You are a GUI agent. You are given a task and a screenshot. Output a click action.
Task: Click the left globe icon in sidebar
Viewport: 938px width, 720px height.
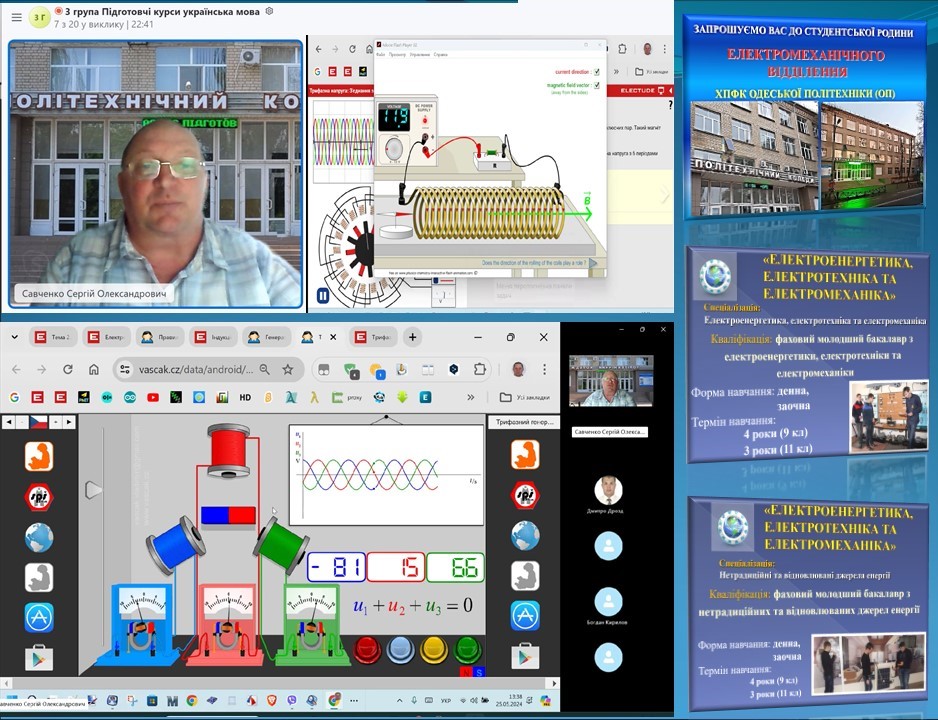39,537
